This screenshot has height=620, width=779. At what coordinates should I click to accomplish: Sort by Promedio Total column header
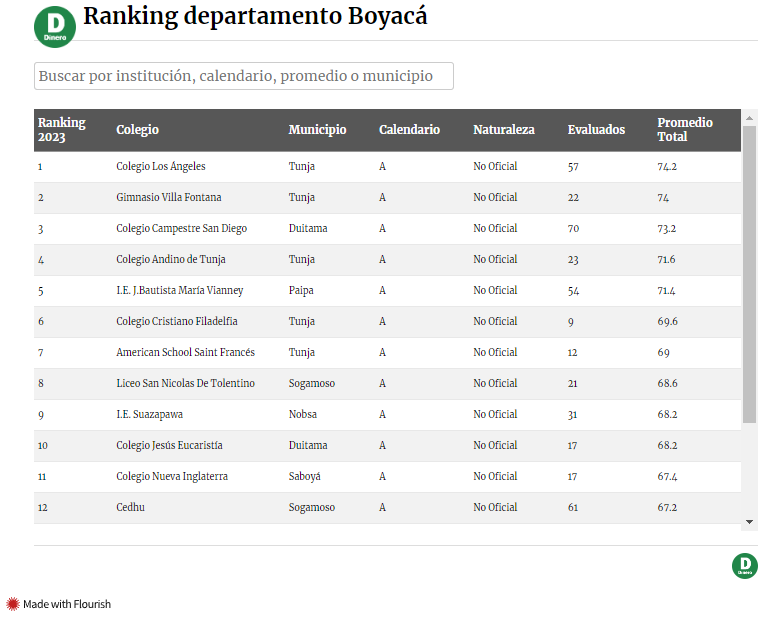coord(685,130)
